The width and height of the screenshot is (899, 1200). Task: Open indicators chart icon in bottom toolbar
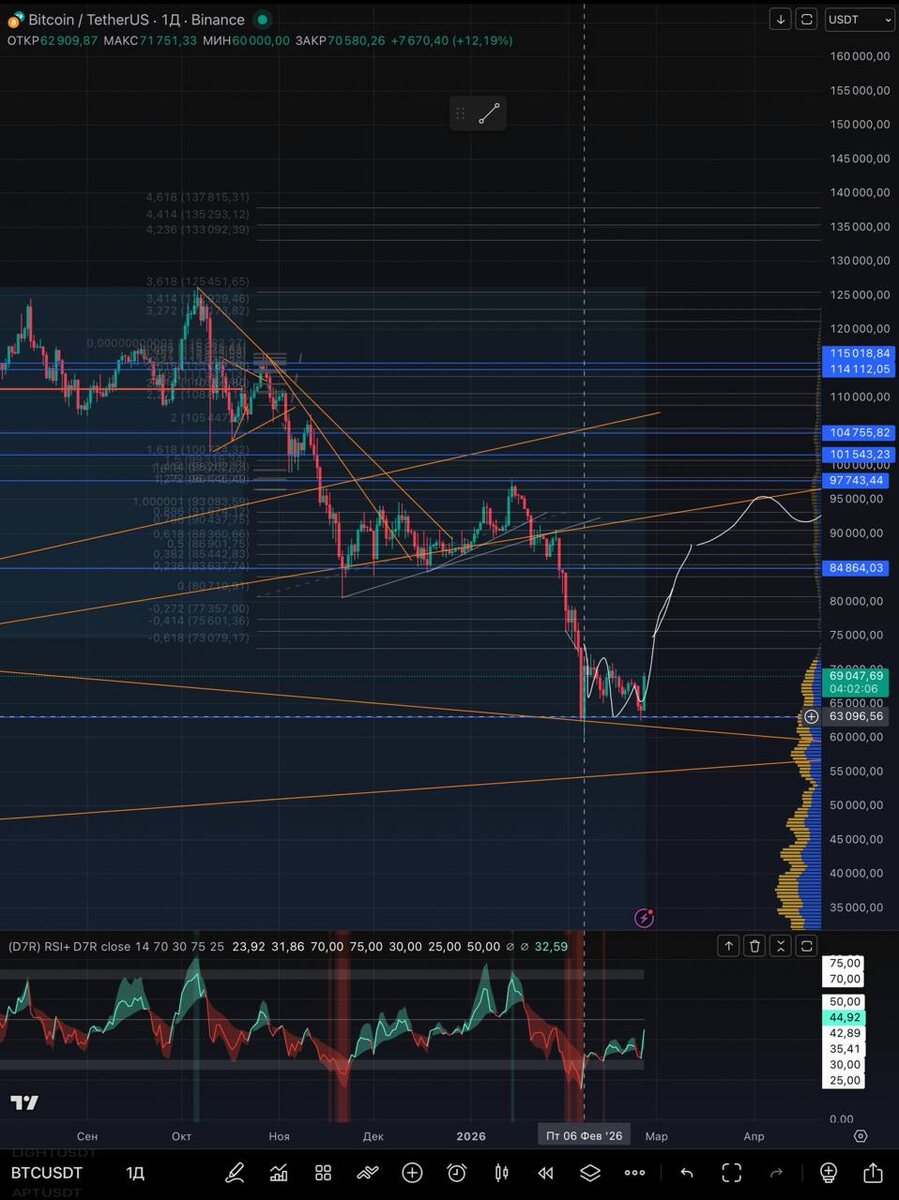[x=279, y=1172]
